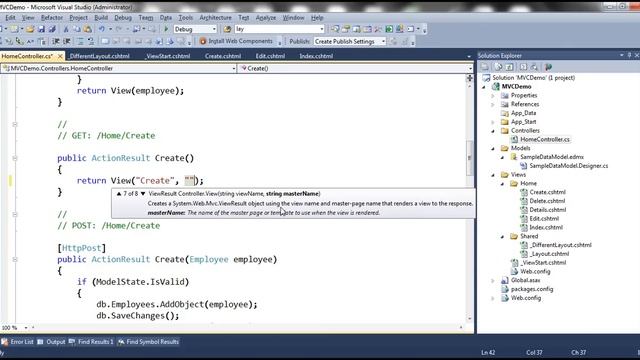Click the Open File toolbar icon

point(30,29)
